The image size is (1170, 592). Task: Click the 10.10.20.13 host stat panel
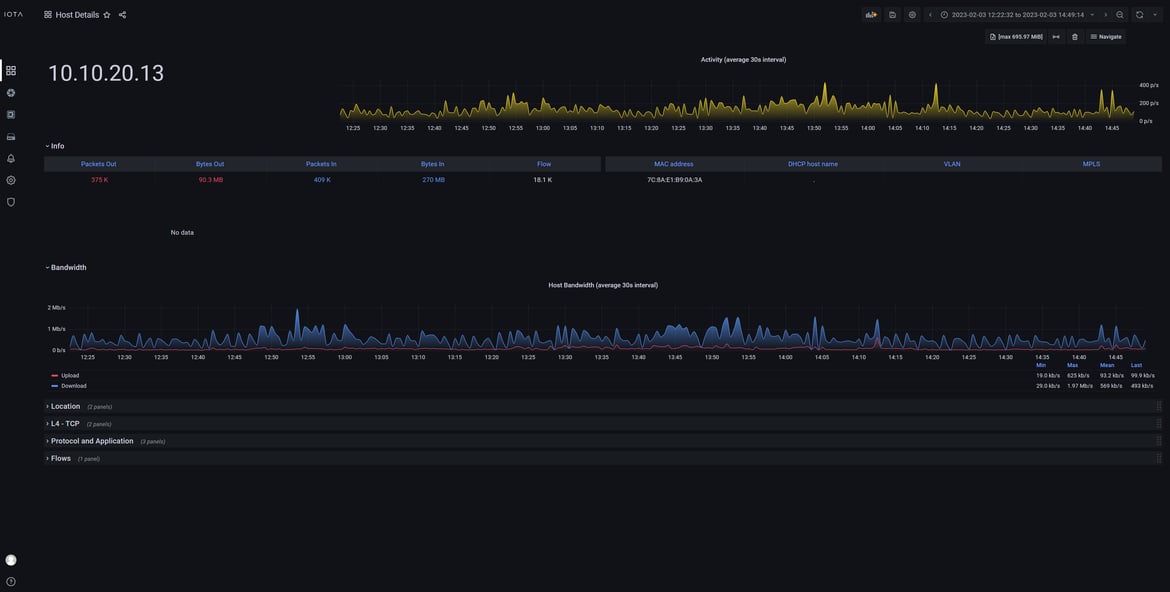106,70
